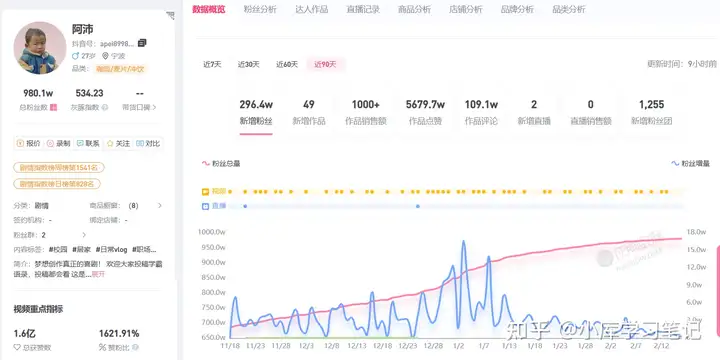
Task: Copy the Douyin ID with the copy icon
Action: 142,43
